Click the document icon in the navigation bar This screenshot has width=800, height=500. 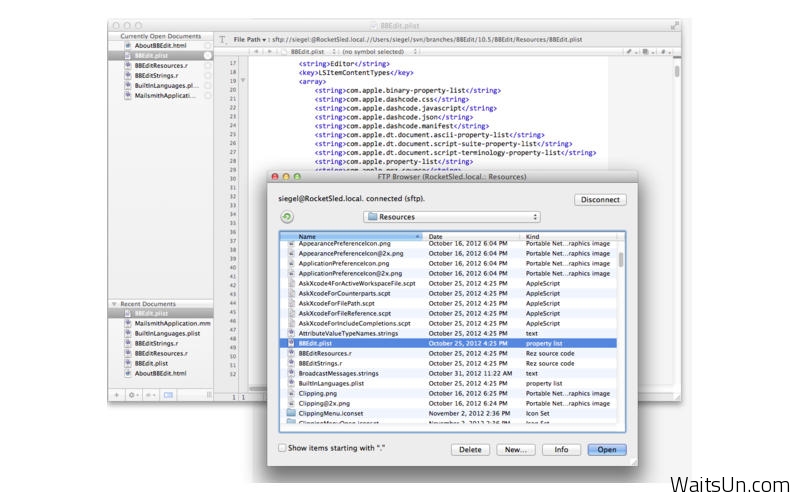285,52
